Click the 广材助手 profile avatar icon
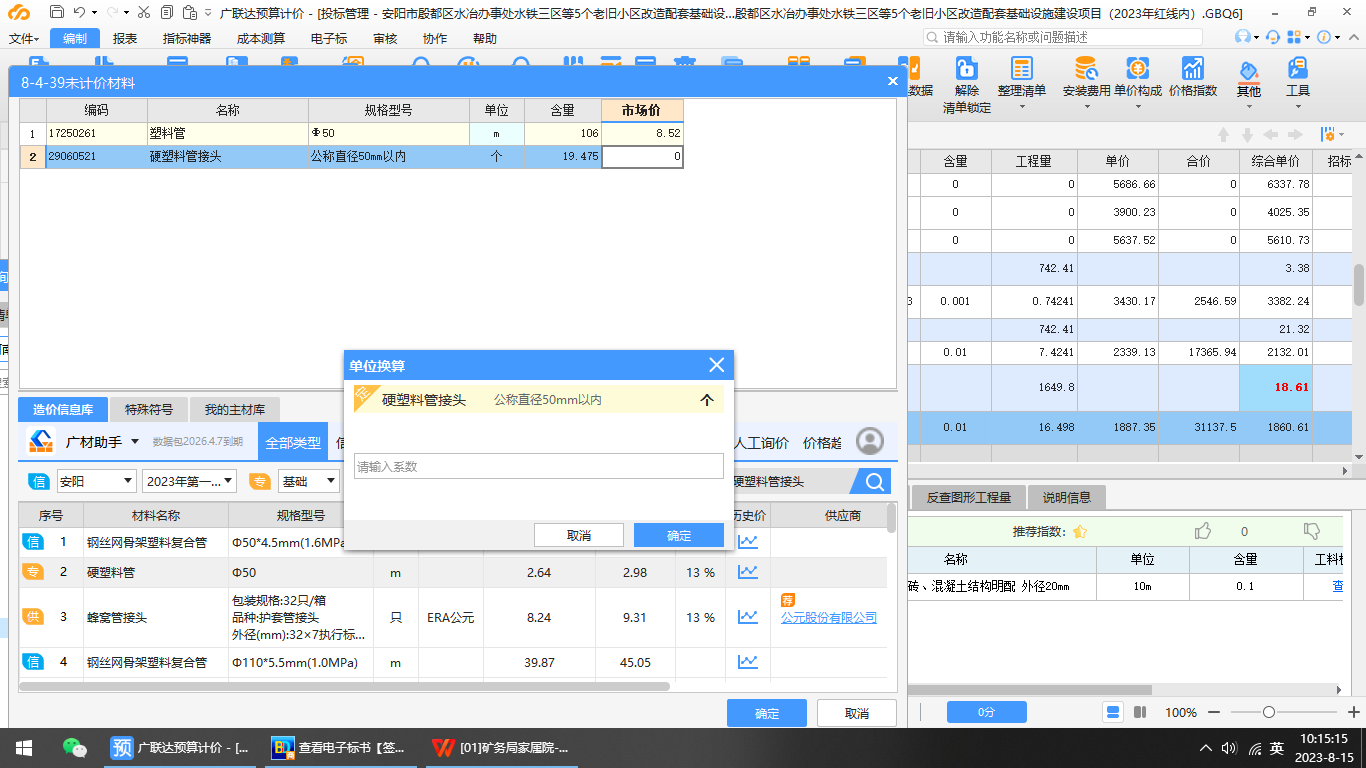This screenshot has width=1366, height=768. pyautogui.click(x=870, y=441)
